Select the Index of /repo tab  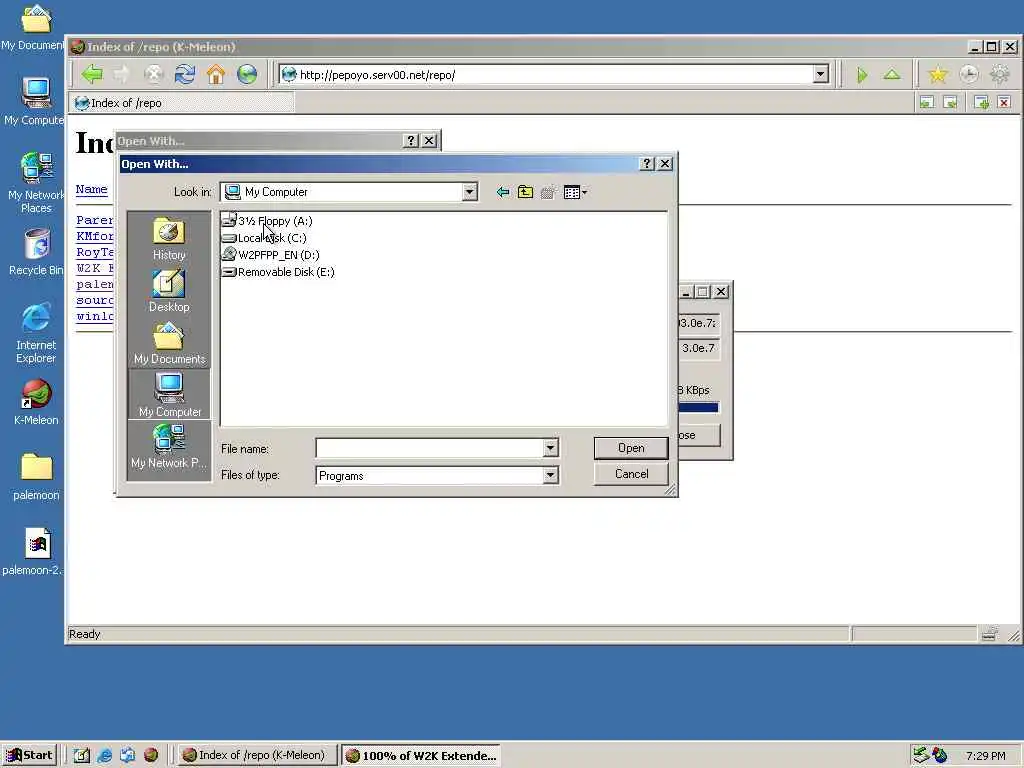click(183, 103)
